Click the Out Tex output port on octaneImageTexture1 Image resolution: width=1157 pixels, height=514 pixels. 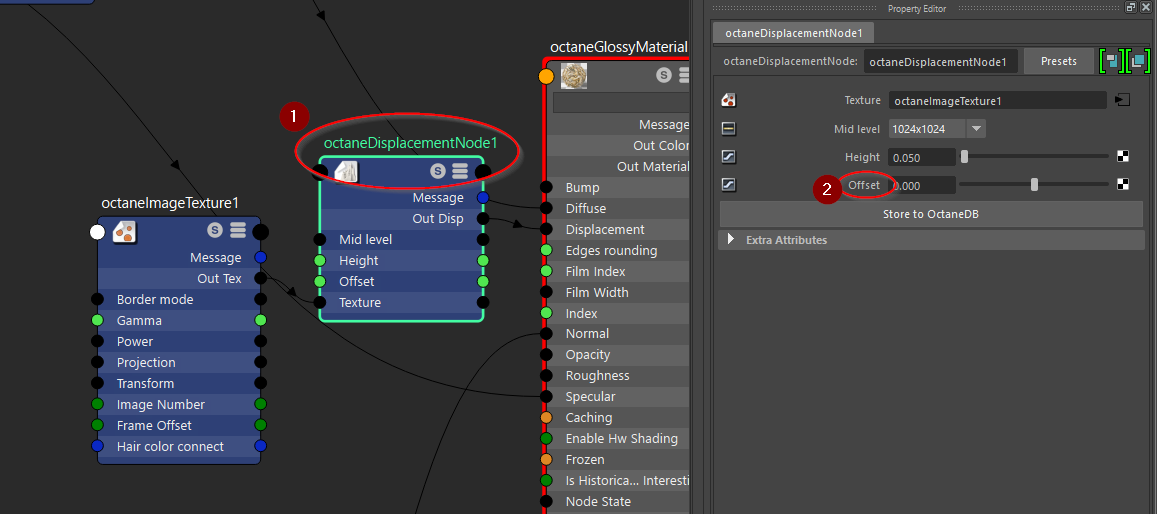[260, 279]
